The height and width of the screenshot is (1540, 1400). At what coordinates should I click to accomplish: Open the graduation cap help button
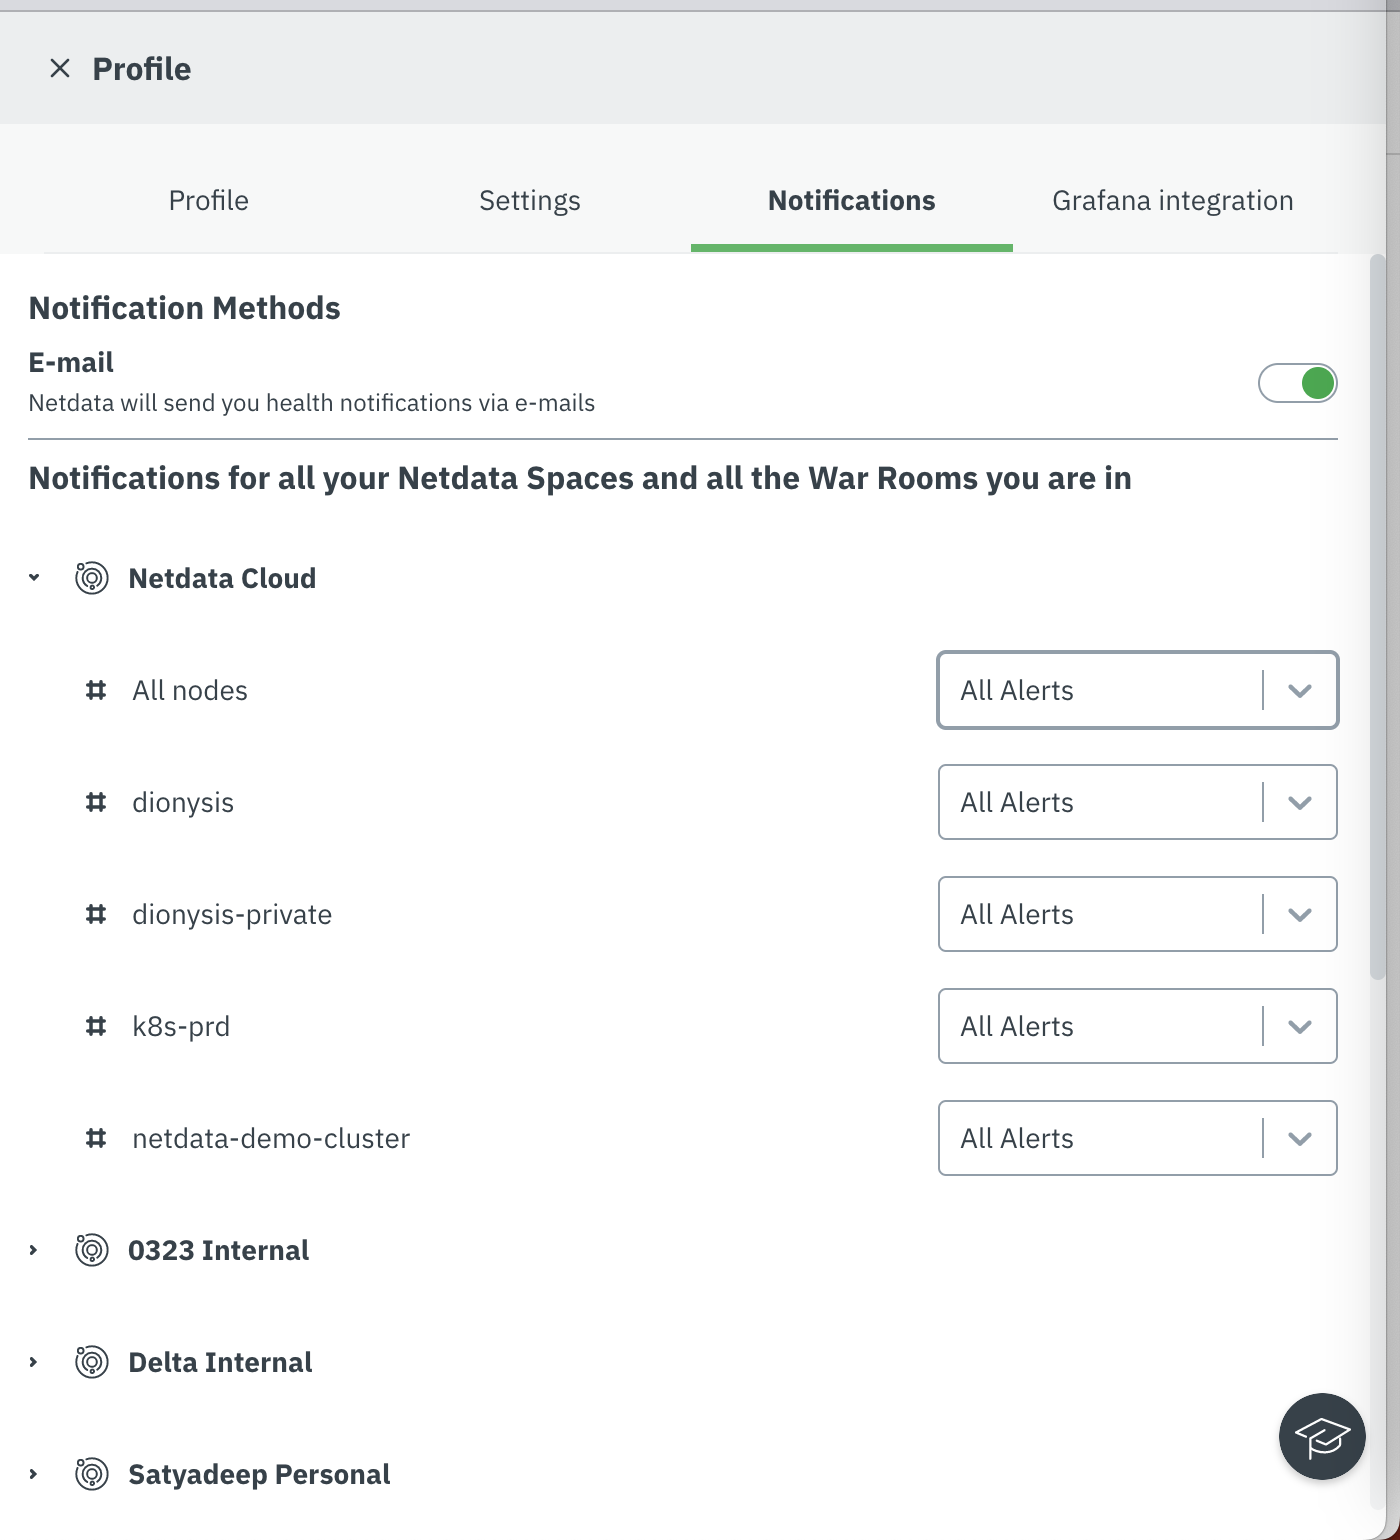pyautogui.click(x=1322, y=1436)
